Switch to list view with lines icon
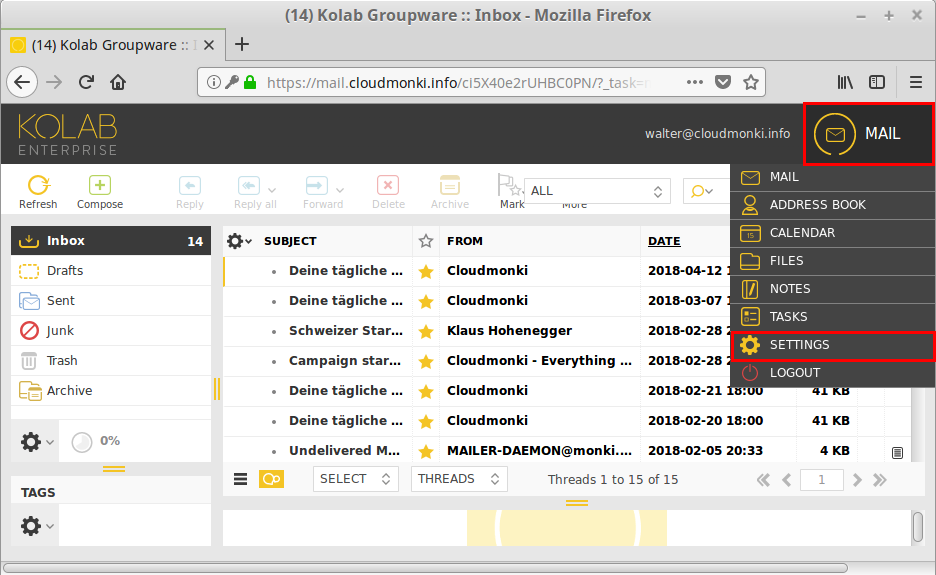Screen dimensions: 936x575 [x=241, y=479]
